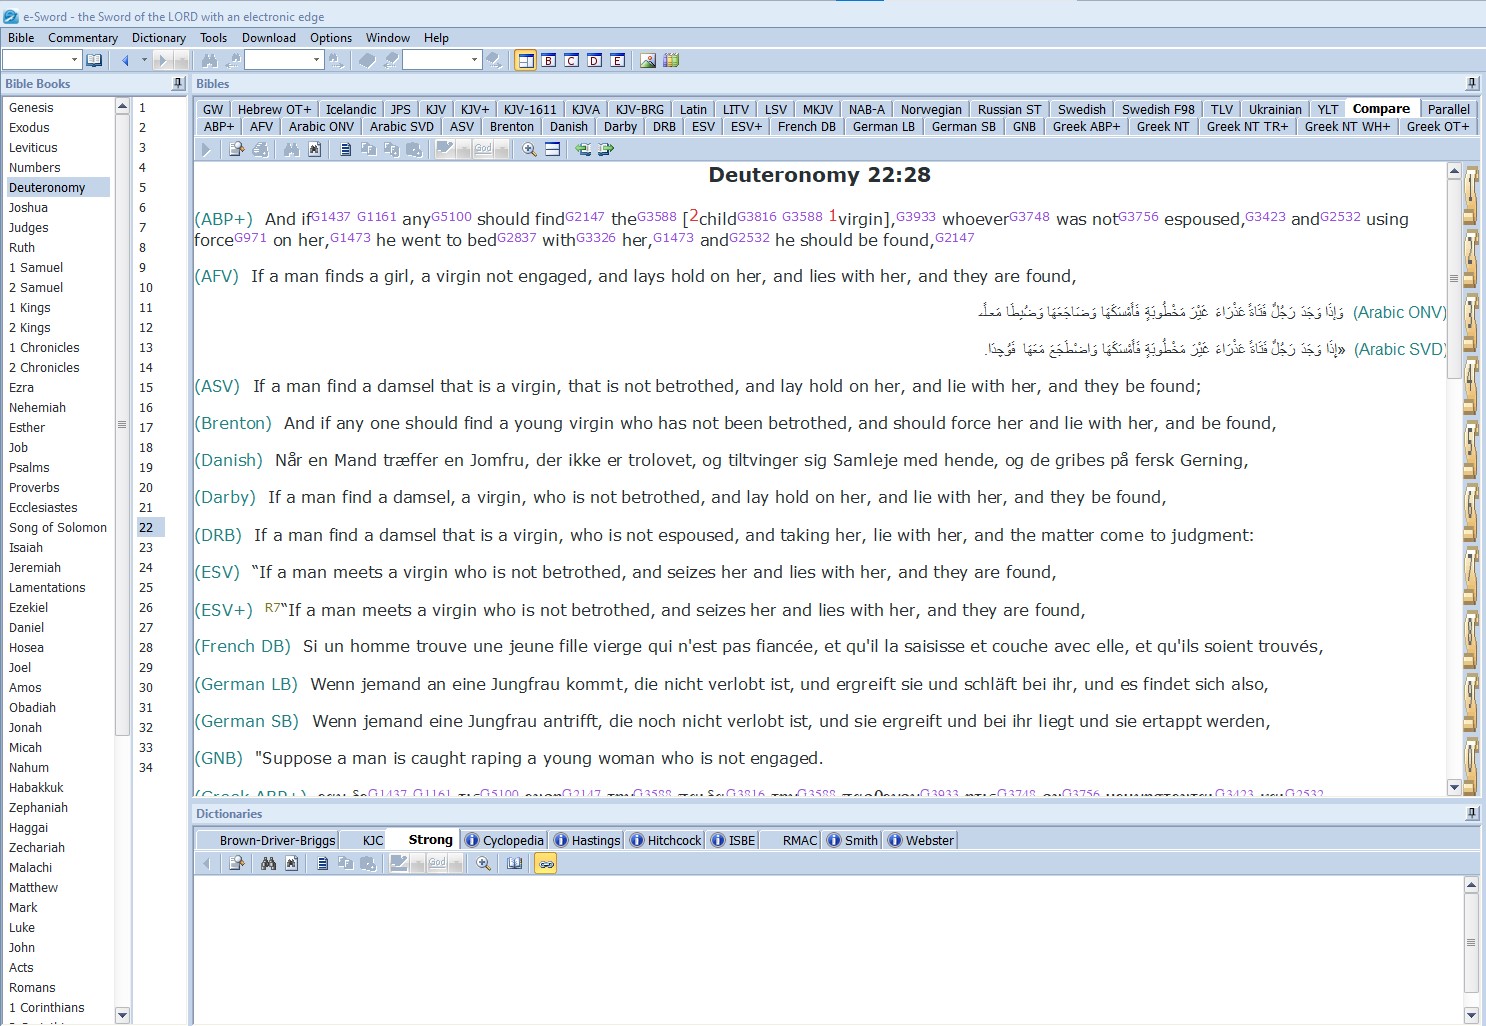1486x1026 pixels.
Task: Click the first gold bookmark ribbon
Action: pos(1471,196)
